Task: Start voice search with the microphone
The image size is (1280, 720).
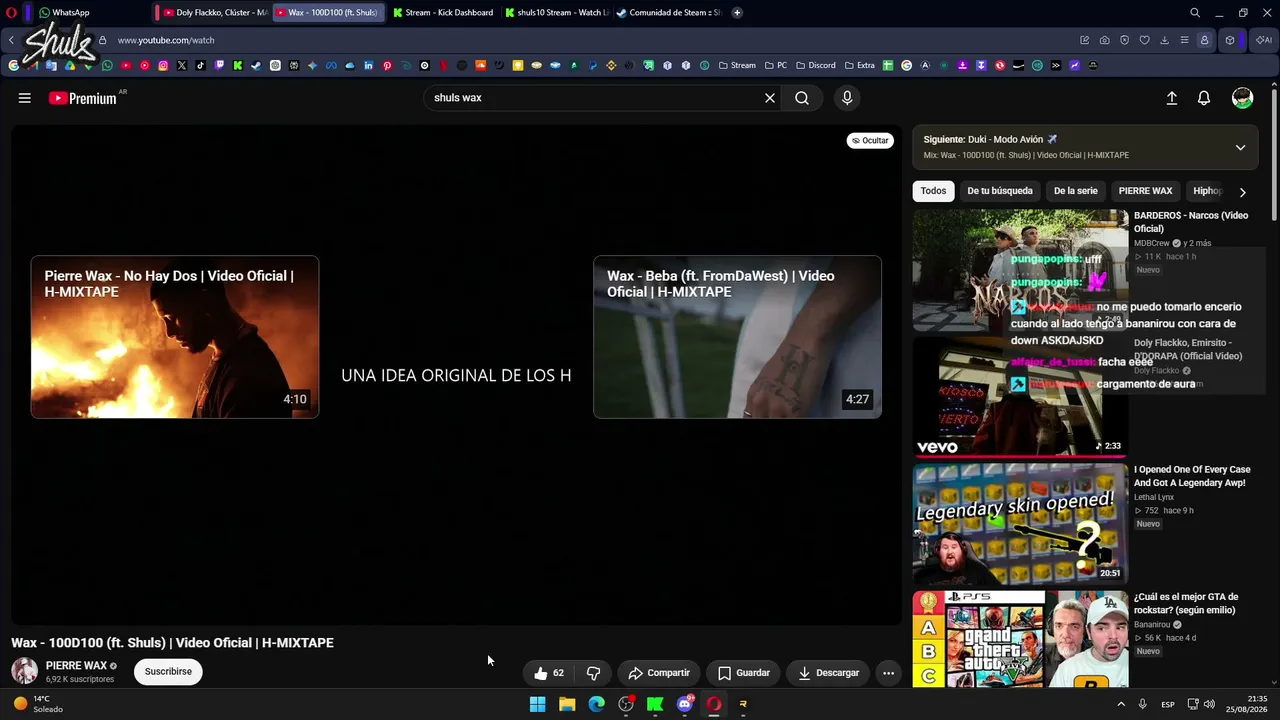Action: 847,98
